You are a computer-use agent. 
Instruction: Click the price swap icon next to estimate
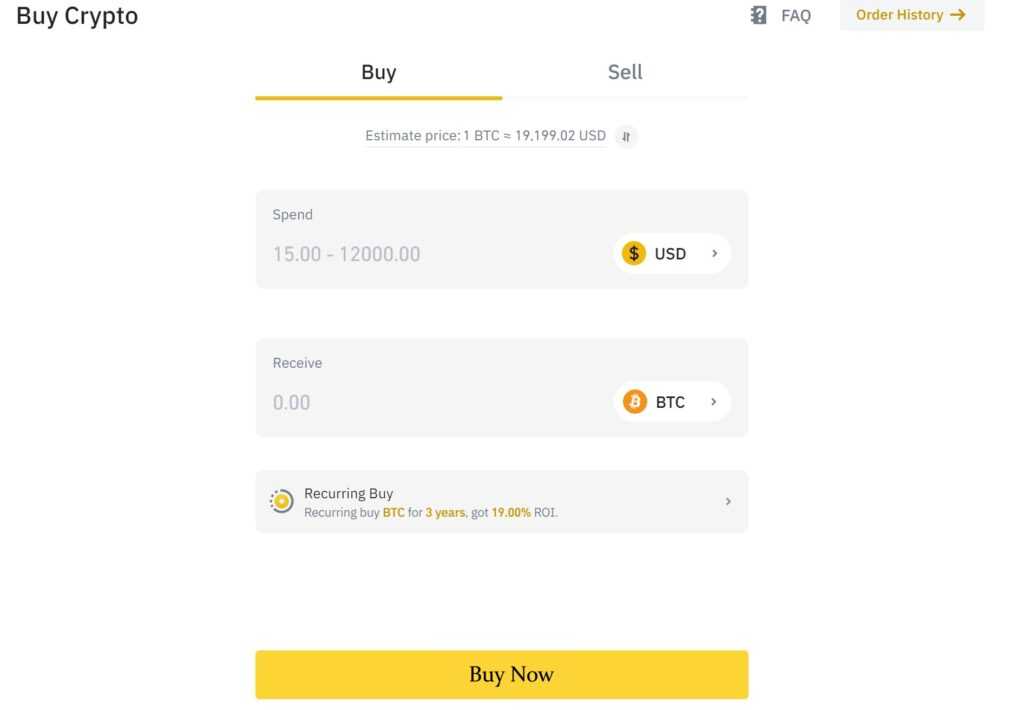click(x=626, y=136)
